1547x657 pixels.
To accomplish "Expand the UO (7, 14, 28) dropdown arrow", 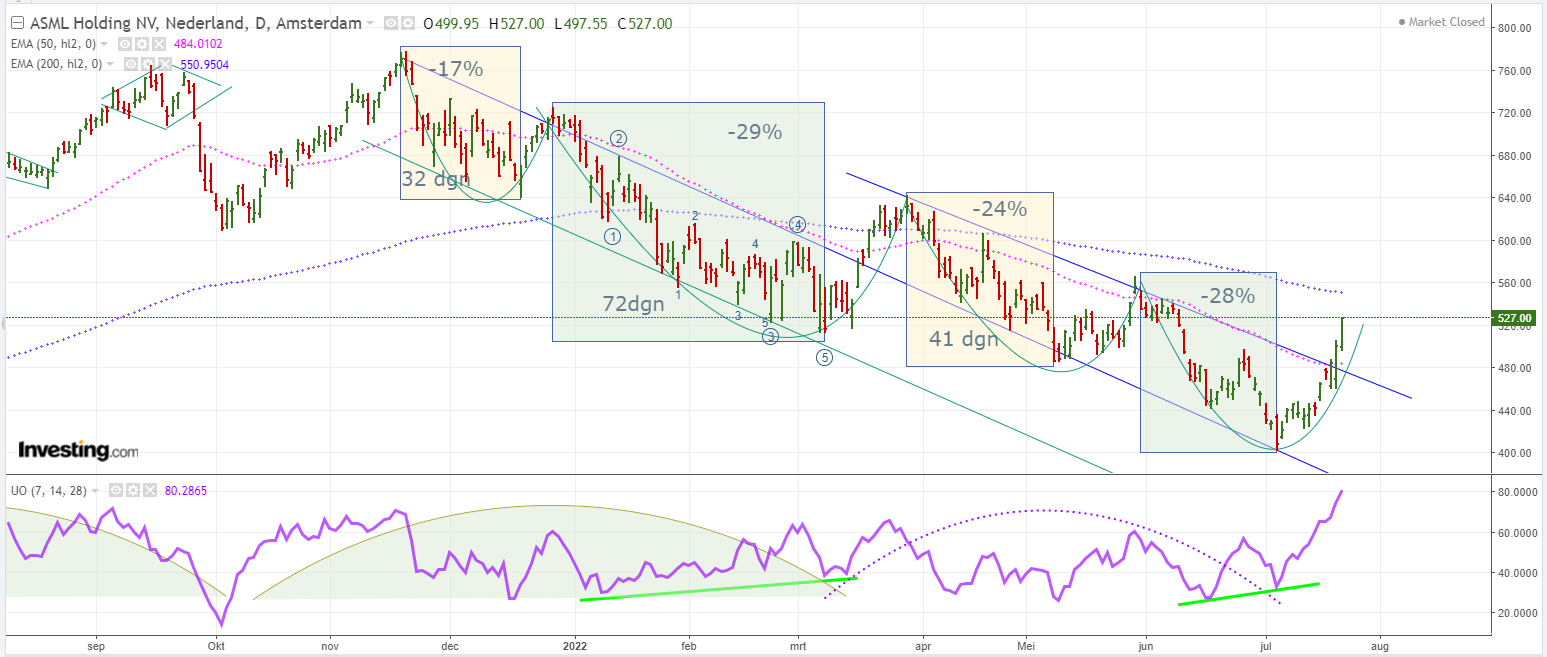I will point(95,490).
